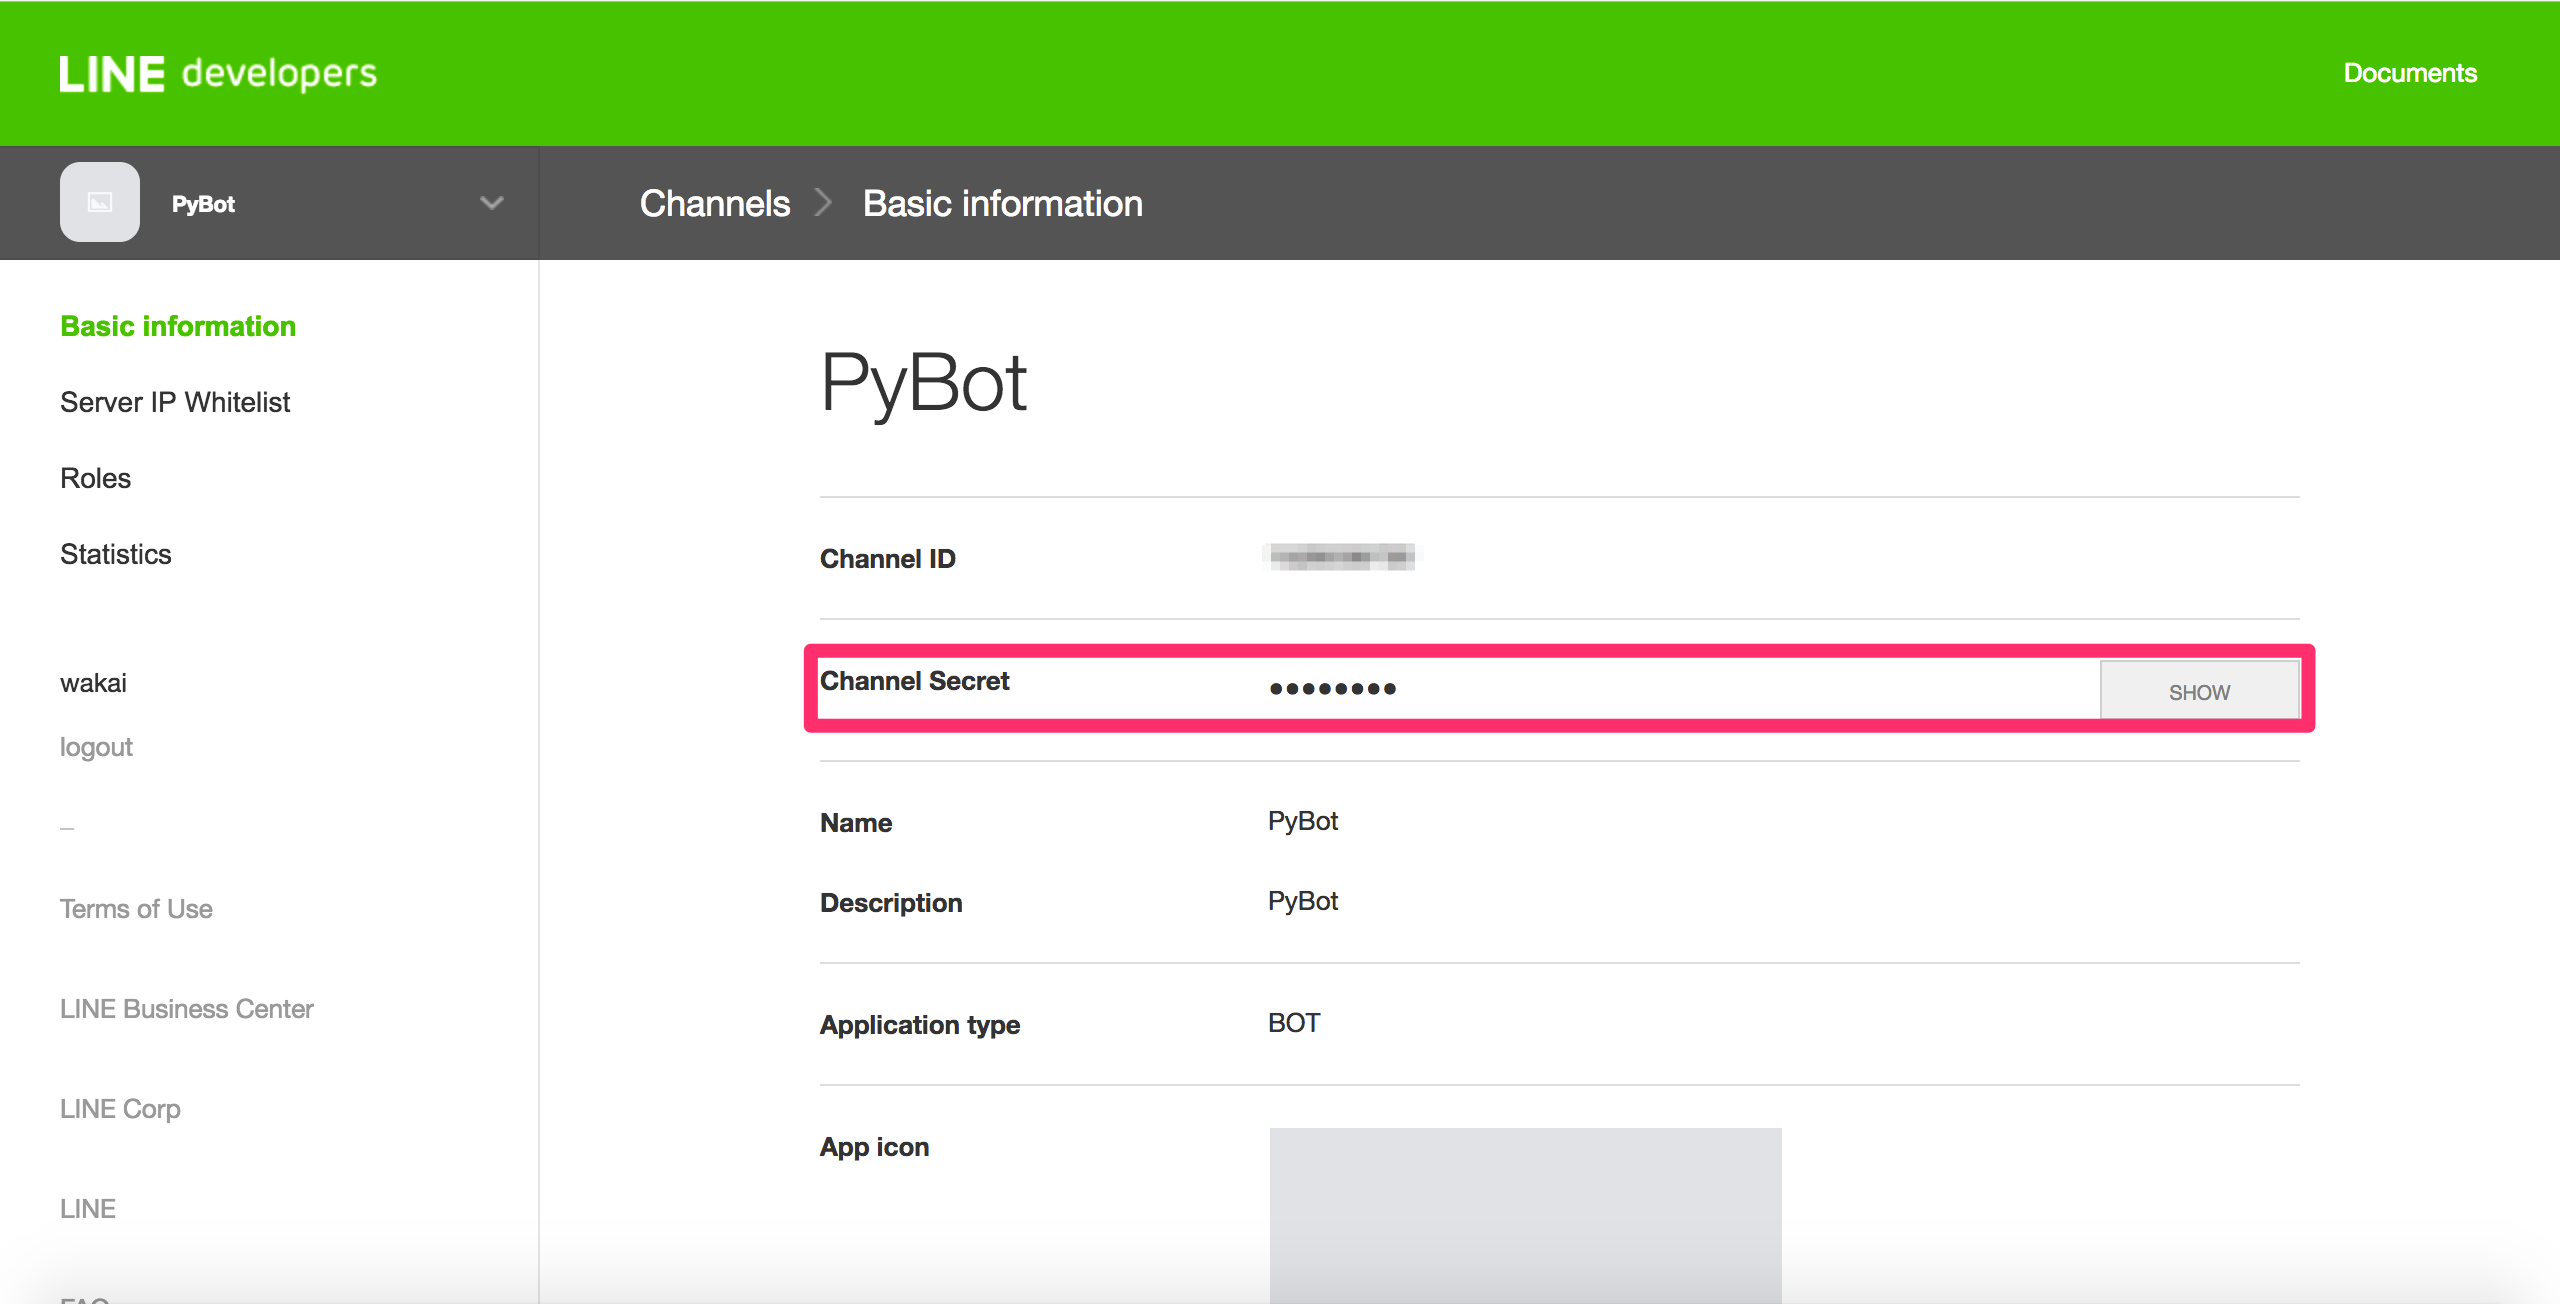Viewport: 2560px width, 1304px height.
Task: Go to Channels breadcrumb
Action: click(x=715, y=203)
